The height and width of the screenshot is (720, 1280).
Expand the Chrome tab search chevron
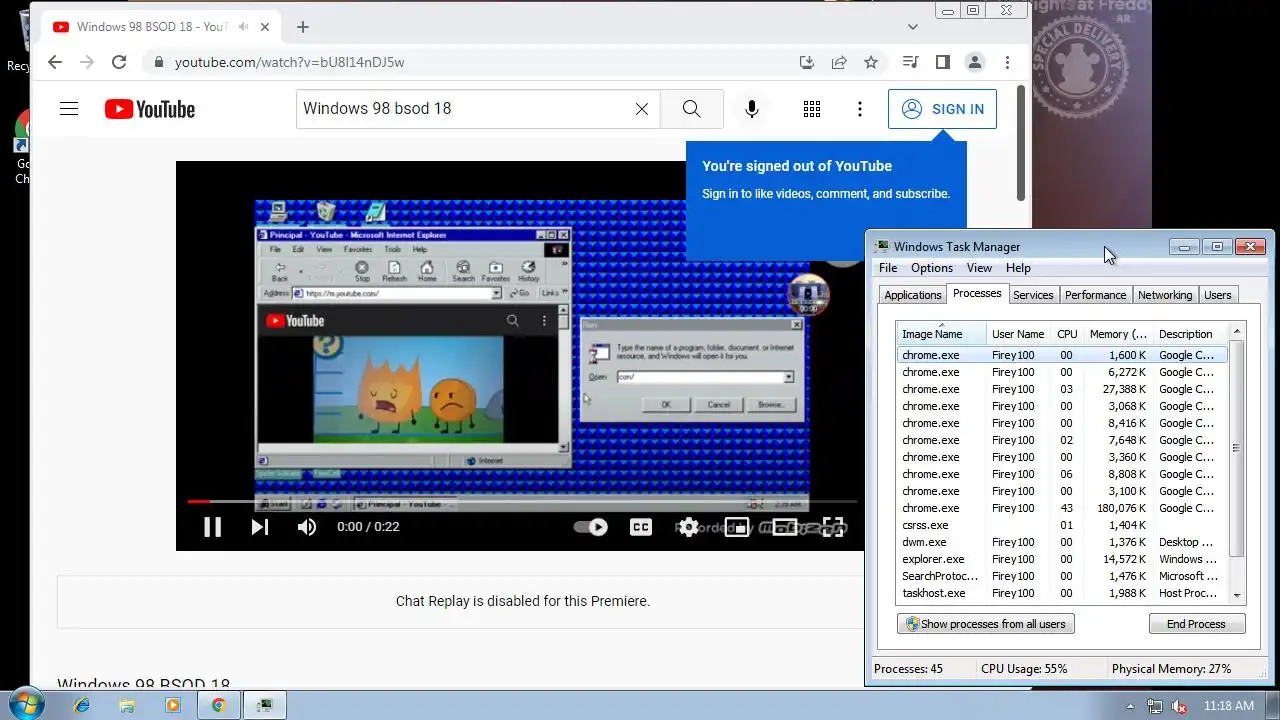click(x=913, y=27)
